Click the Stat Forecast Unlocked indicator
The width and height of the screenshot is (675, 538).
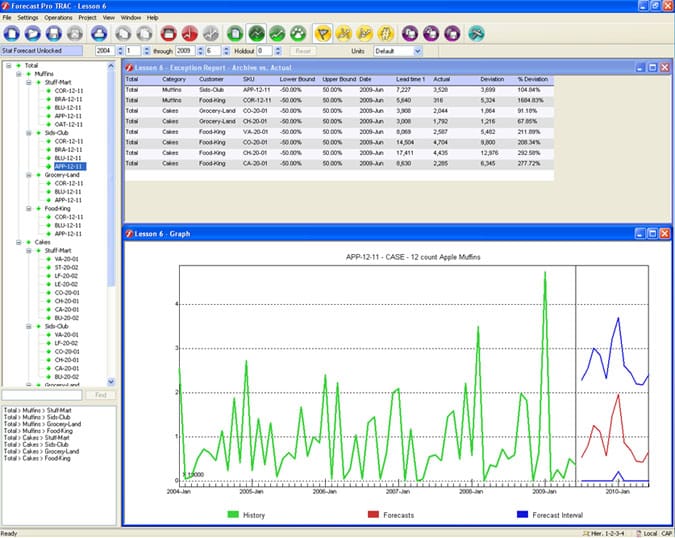pos(42,51)
